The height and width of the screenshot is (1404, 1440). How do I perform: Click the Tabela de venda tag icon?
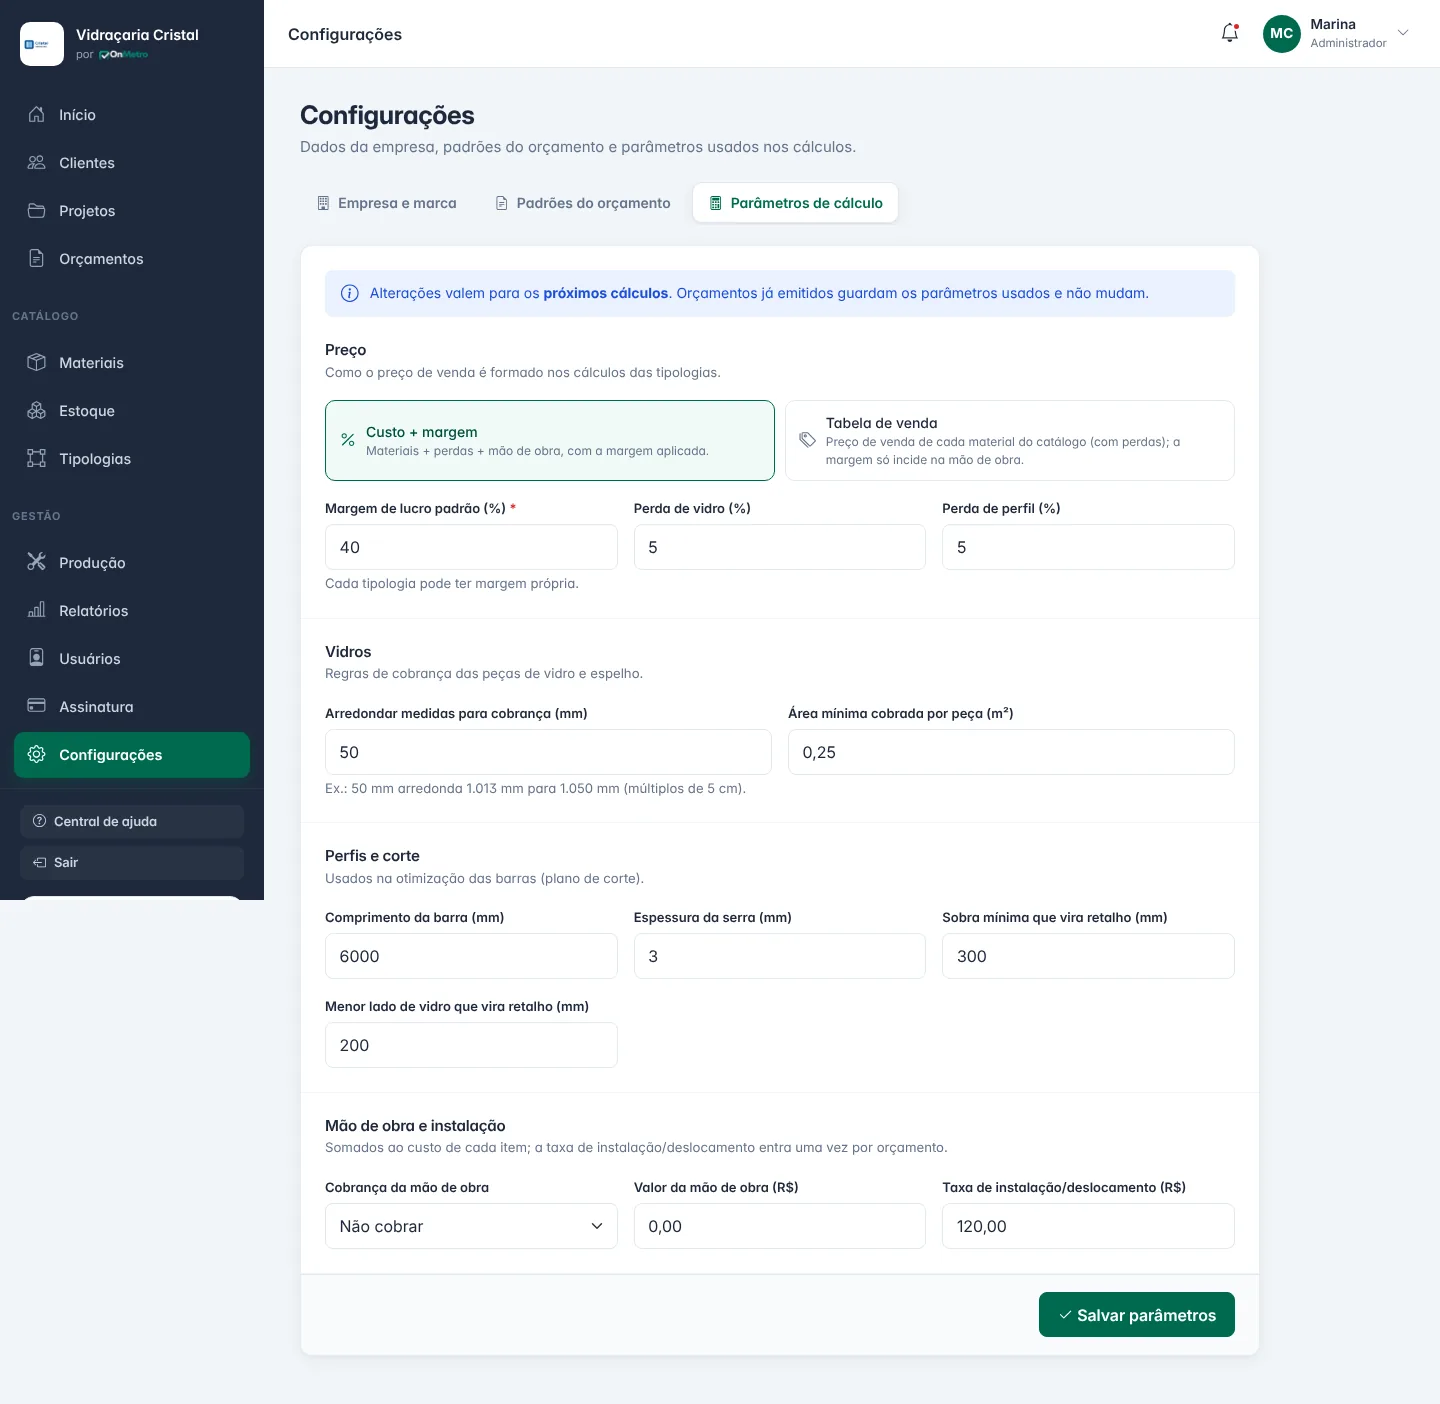807,440
